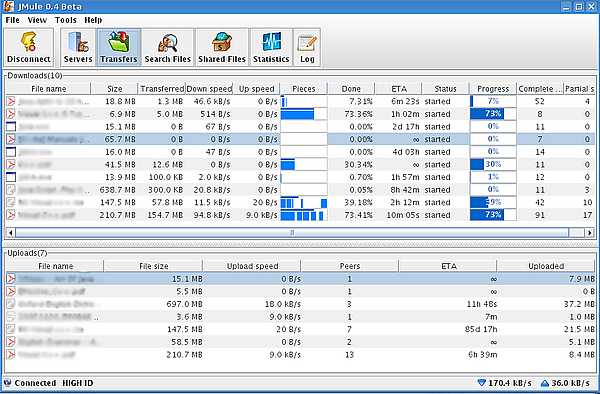Sort downloads by Transferred column header
600x394 pixels.
162,89
